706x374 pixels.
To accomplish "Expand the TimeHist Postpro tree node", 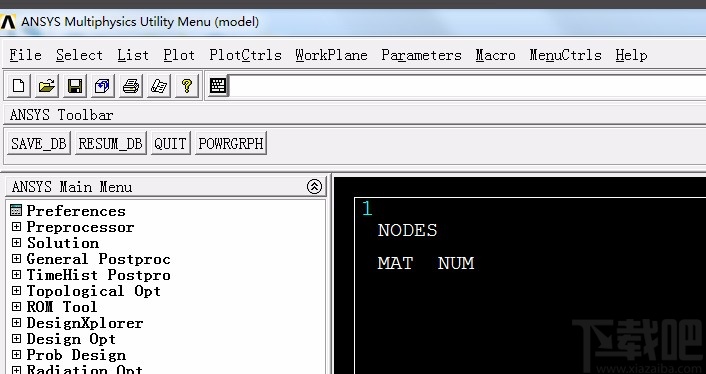I will [16, 275].
